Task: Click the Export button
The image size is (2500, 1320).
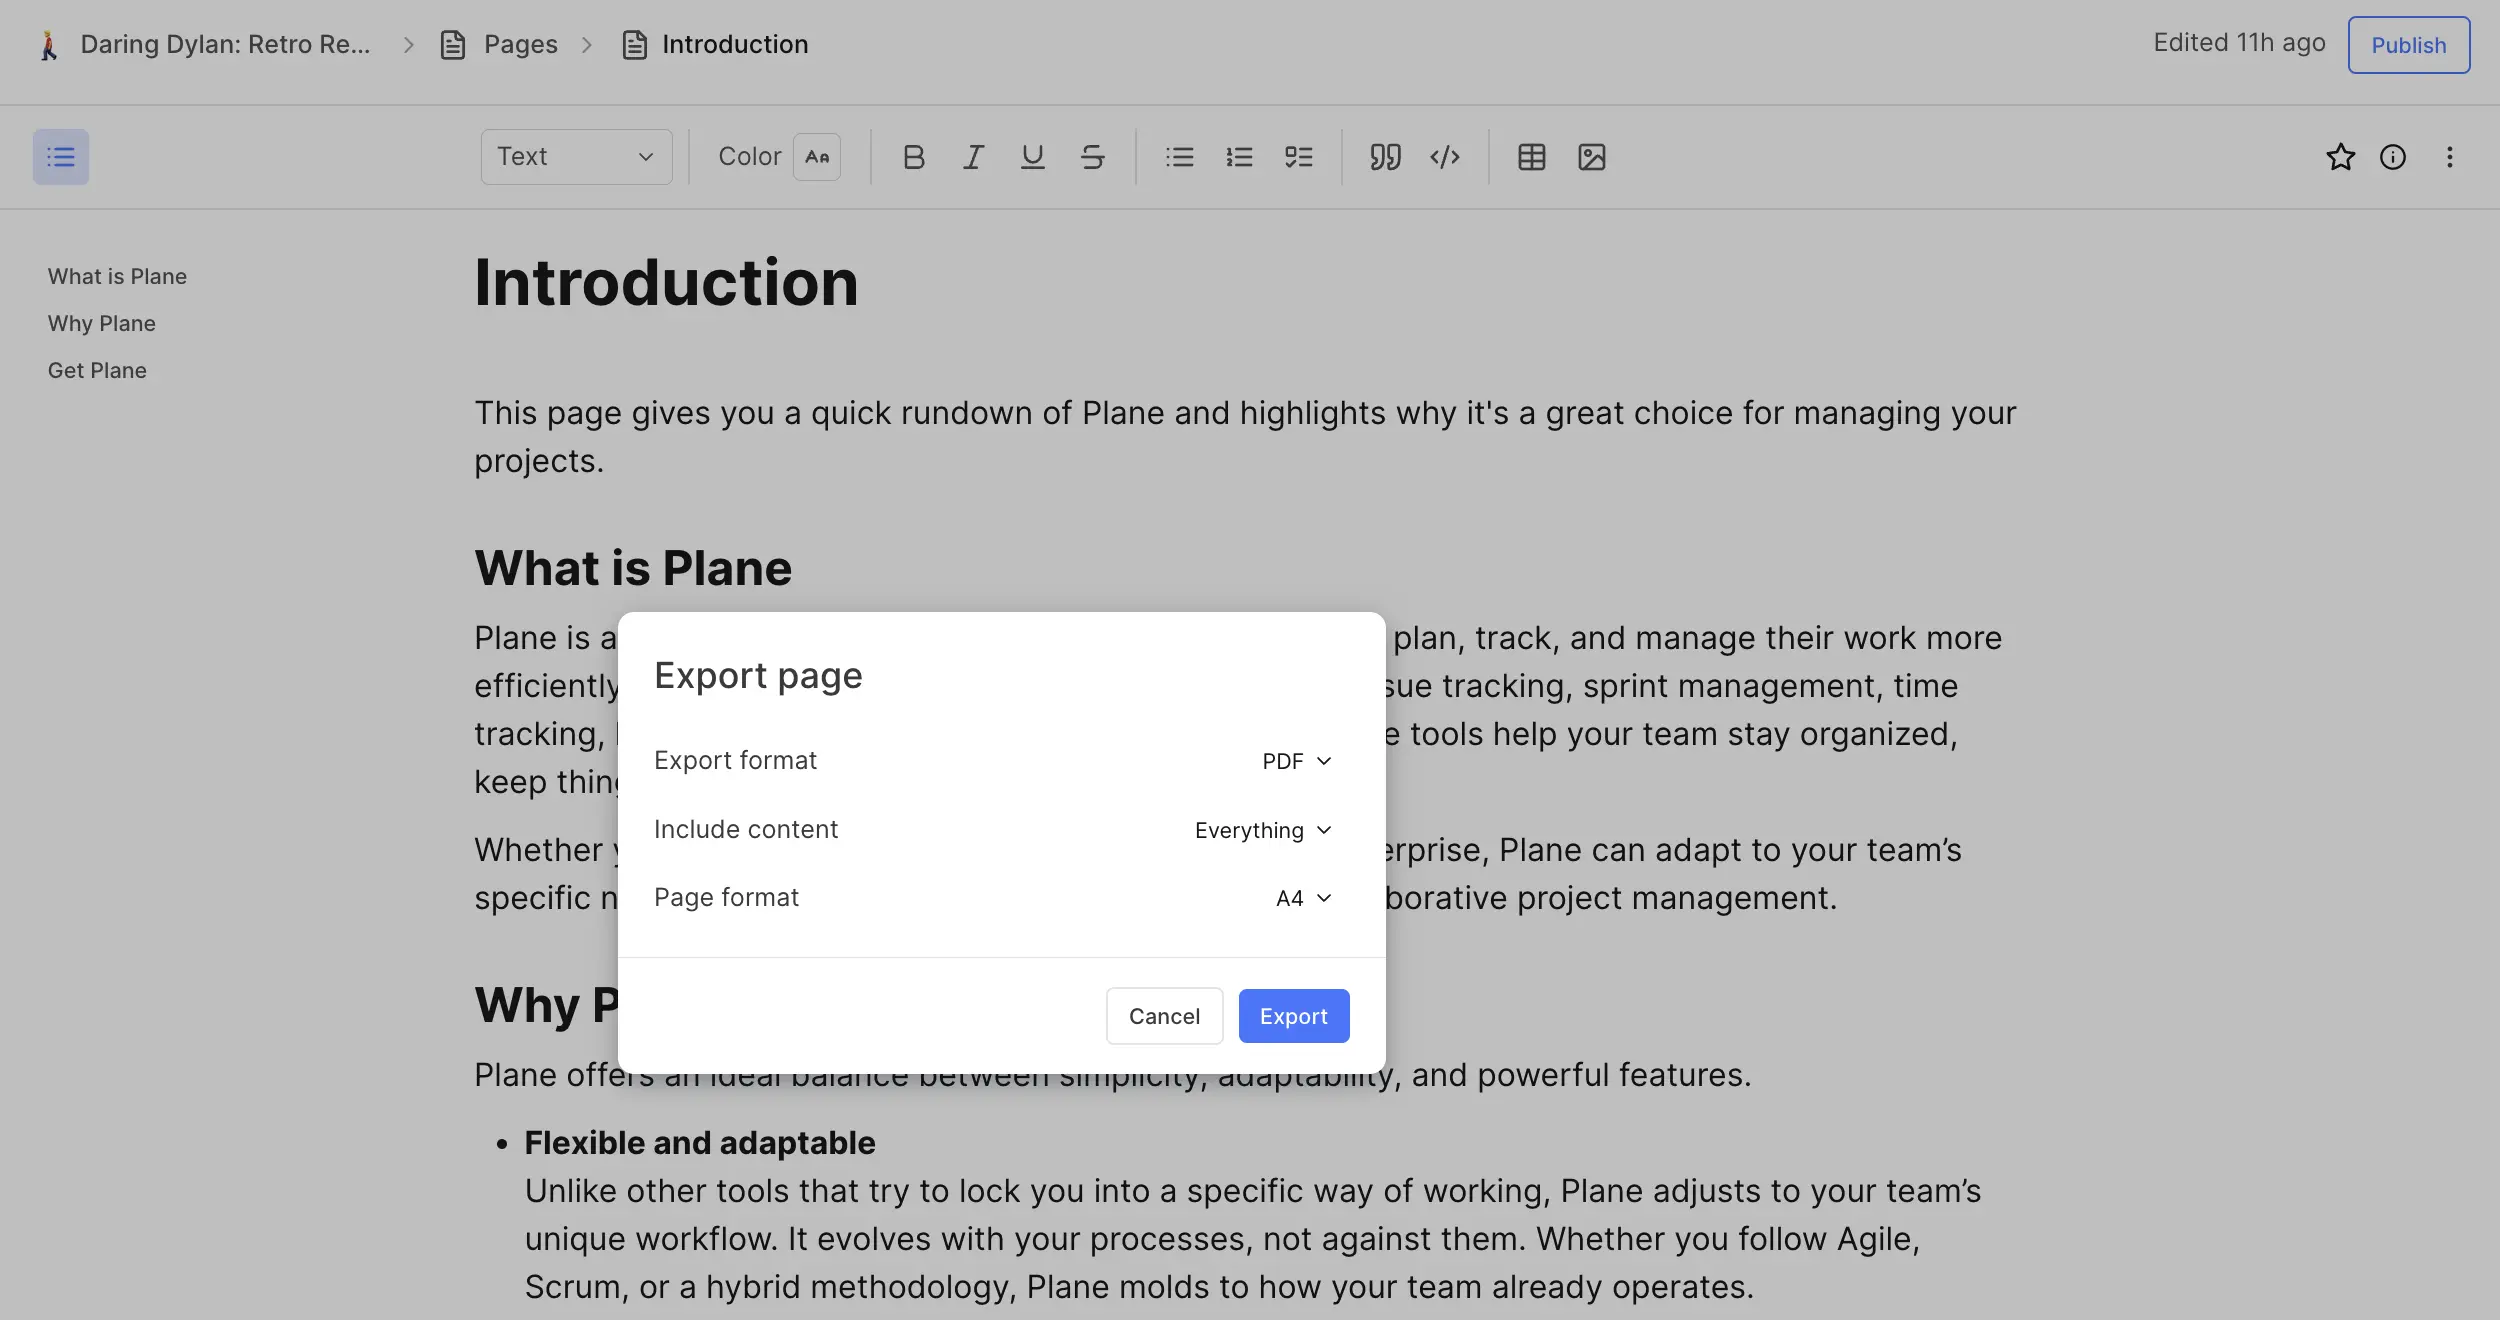Action: [1293, 1016]
